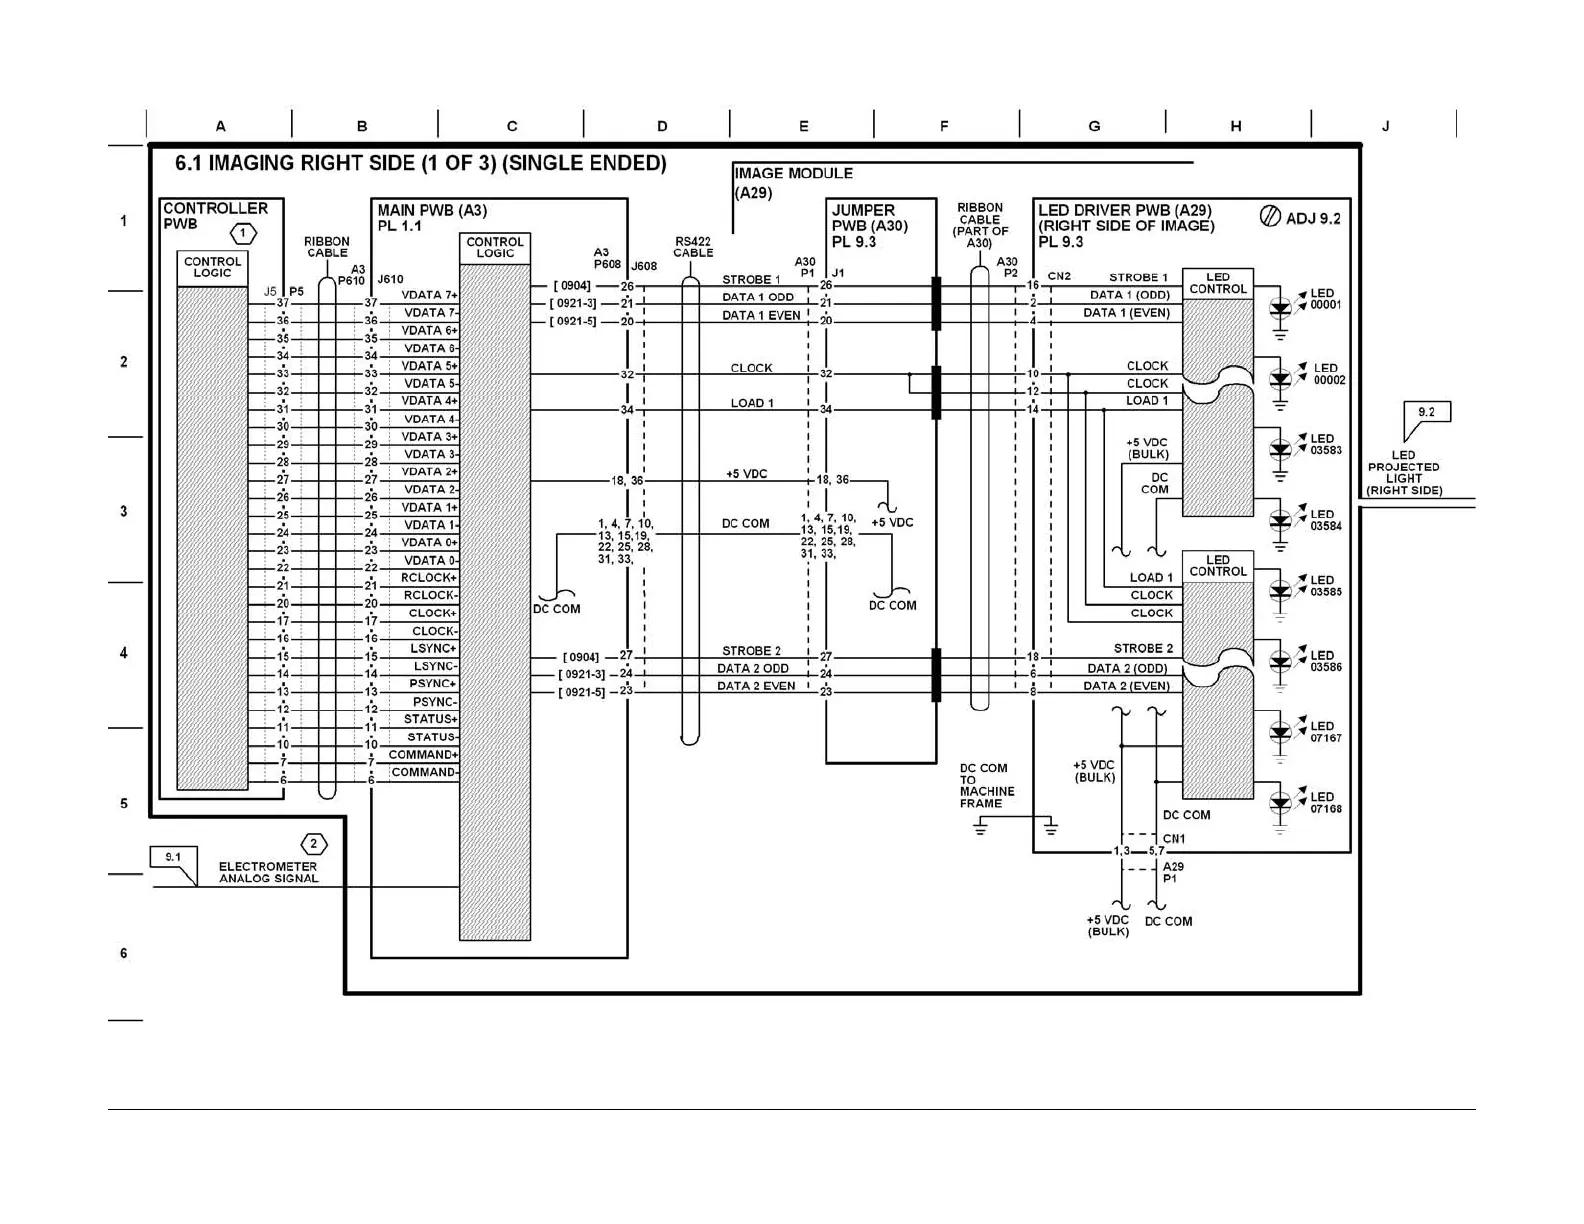
Task: Click hexagon note 1 on Controller PWB
Action: 244,234
